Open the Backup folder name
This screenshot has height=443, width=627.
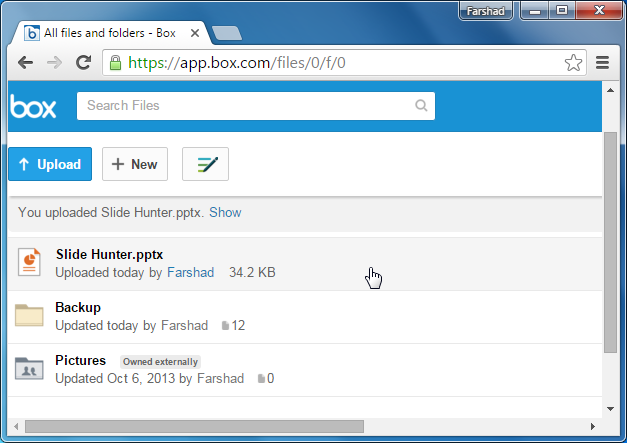tap(78, 308)
